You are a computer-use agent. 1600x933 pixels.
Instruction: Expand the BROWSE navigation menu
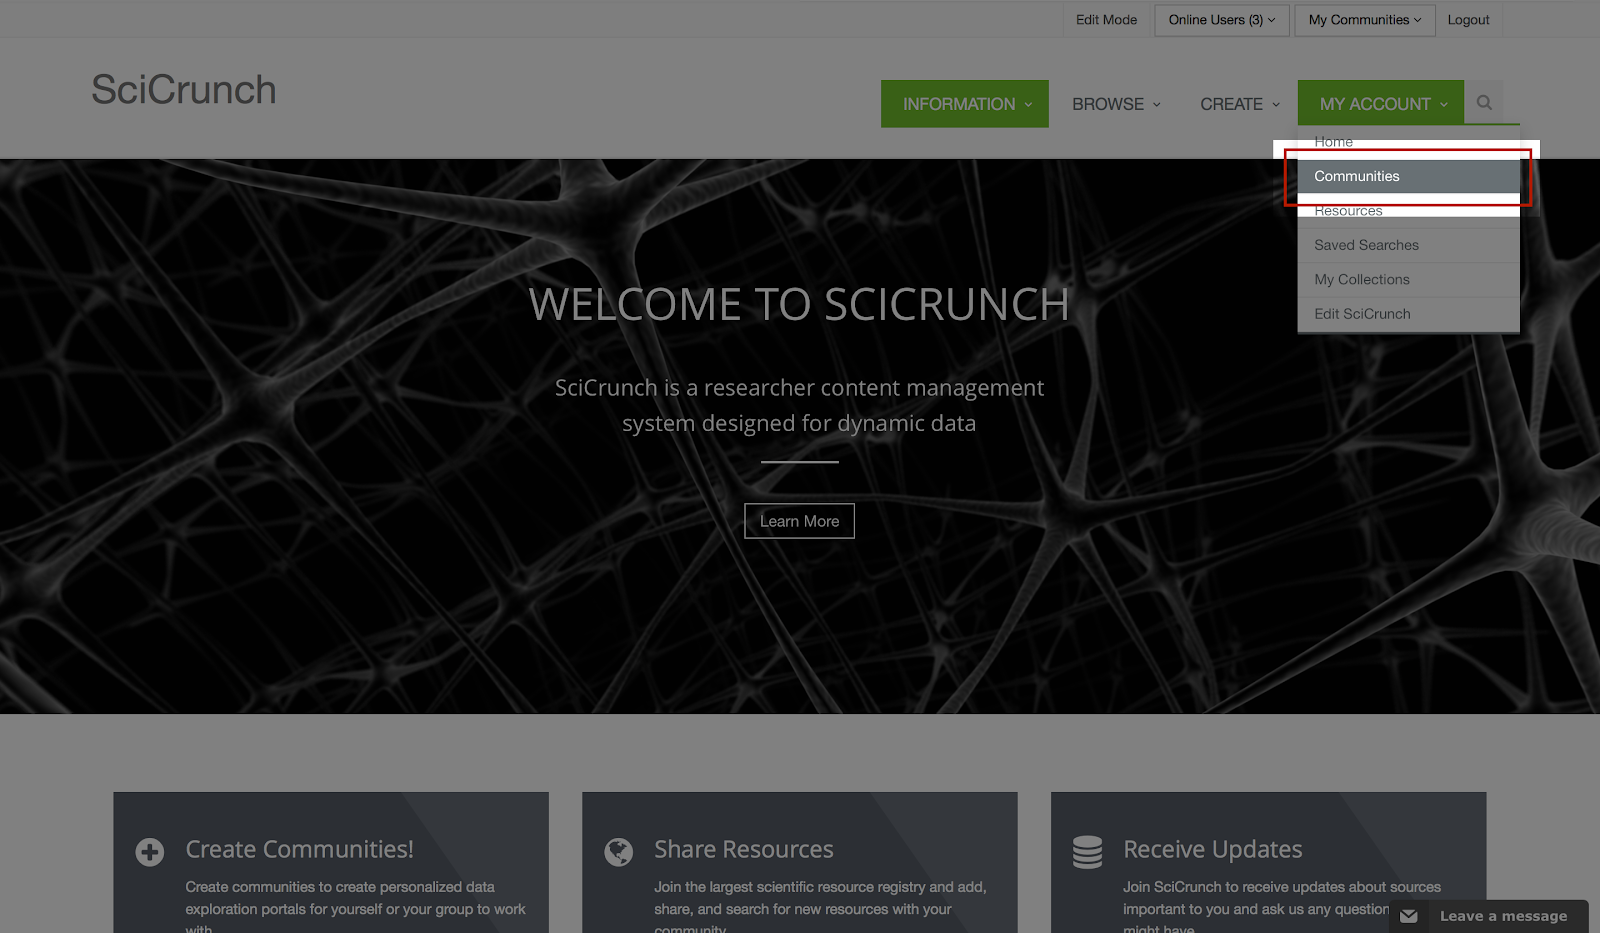1116,104
